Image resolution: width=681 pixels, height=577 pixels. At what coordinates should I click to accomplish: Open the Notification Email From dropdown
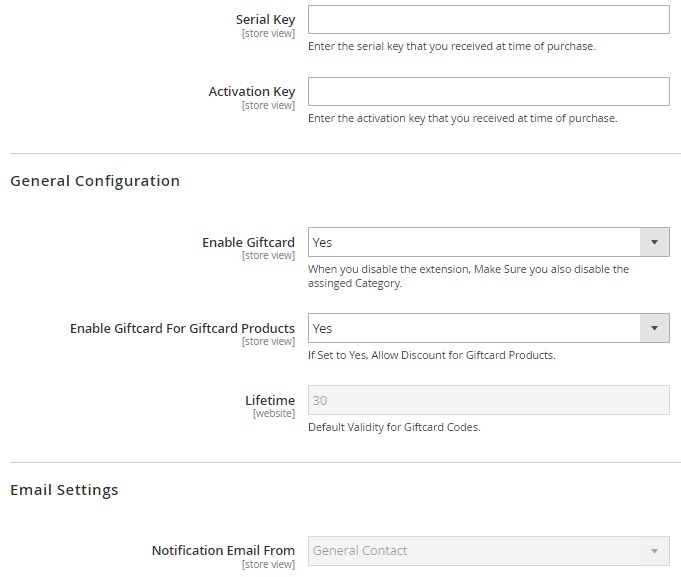coord(474,550)
